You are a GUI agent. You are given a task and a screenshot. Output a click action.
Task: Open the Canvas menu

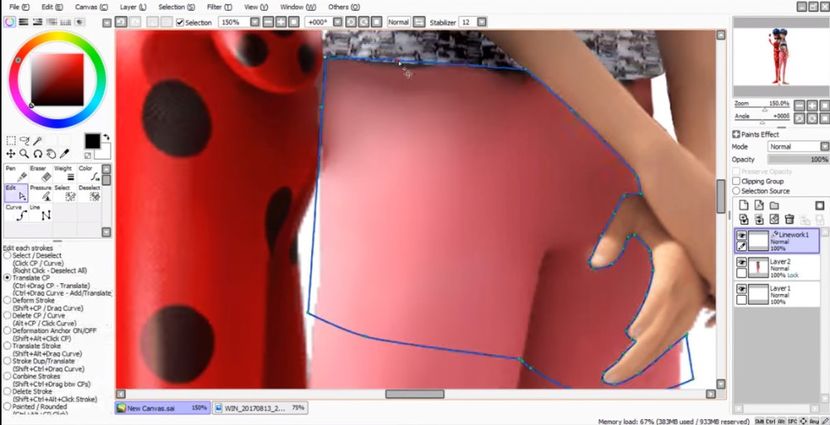click(91, 7)
